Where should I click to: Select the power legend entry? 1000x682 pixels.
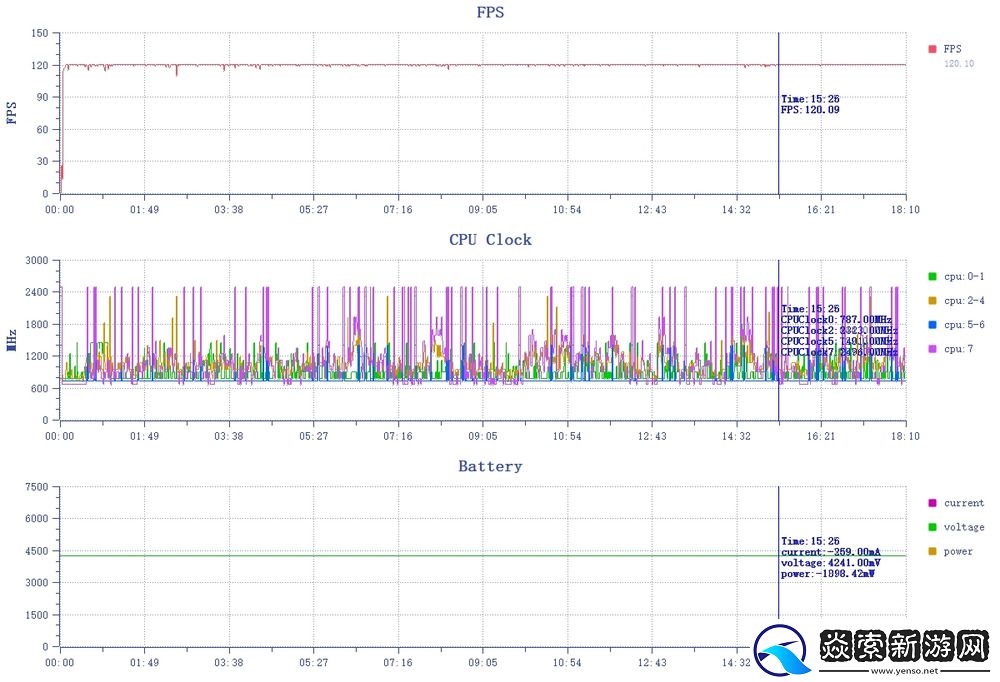pos(957,551)
